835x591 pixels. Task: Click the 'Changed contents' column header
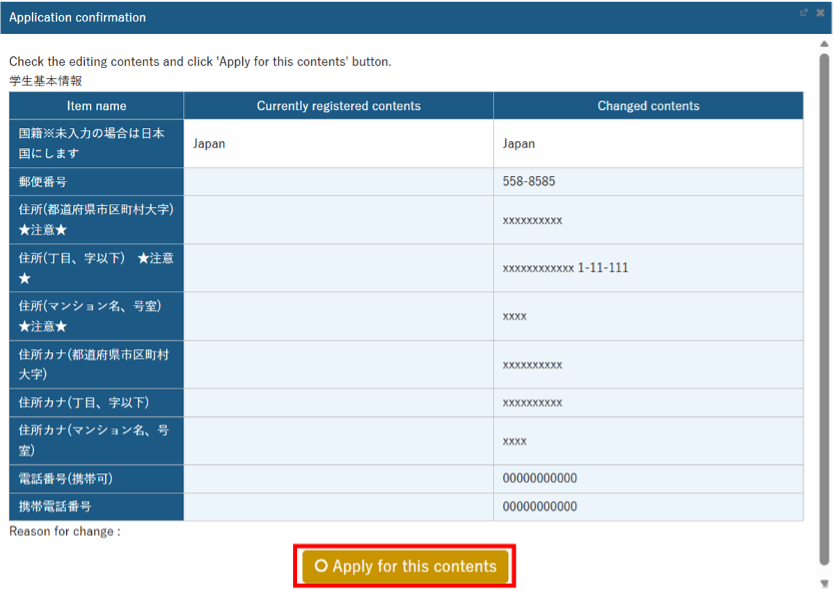pos(648,106)
